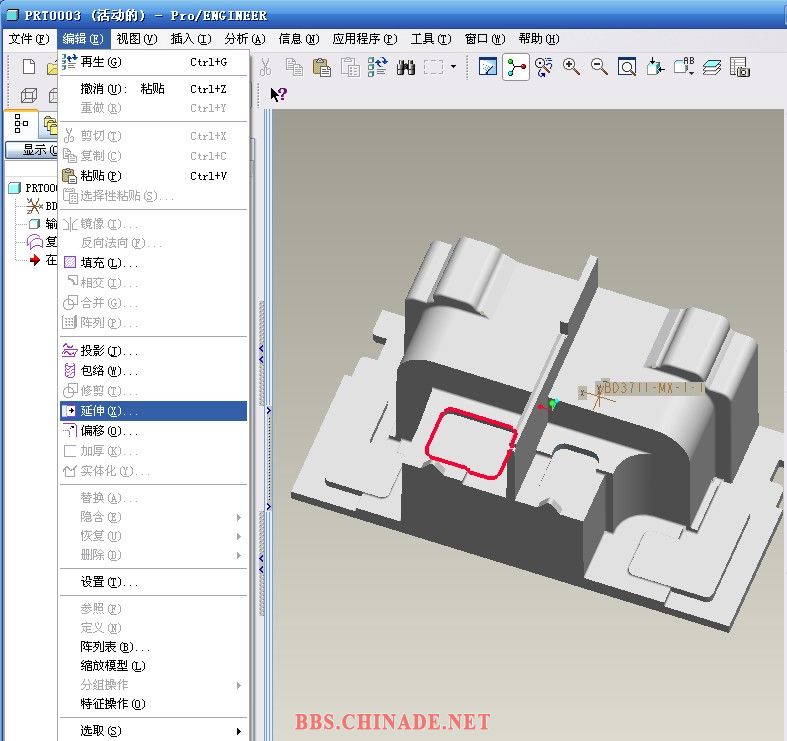This screenshot has height=741, width=787.
Task: Click the refit model icon
Action: click(x=627, y=67)
